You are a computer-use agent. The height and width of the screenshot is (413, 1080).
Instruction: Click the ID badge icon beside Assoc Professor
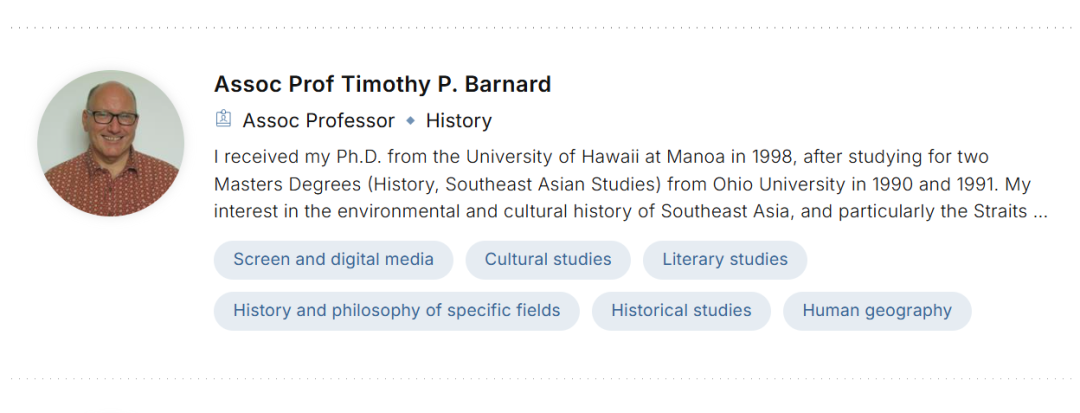click(223, 120)
